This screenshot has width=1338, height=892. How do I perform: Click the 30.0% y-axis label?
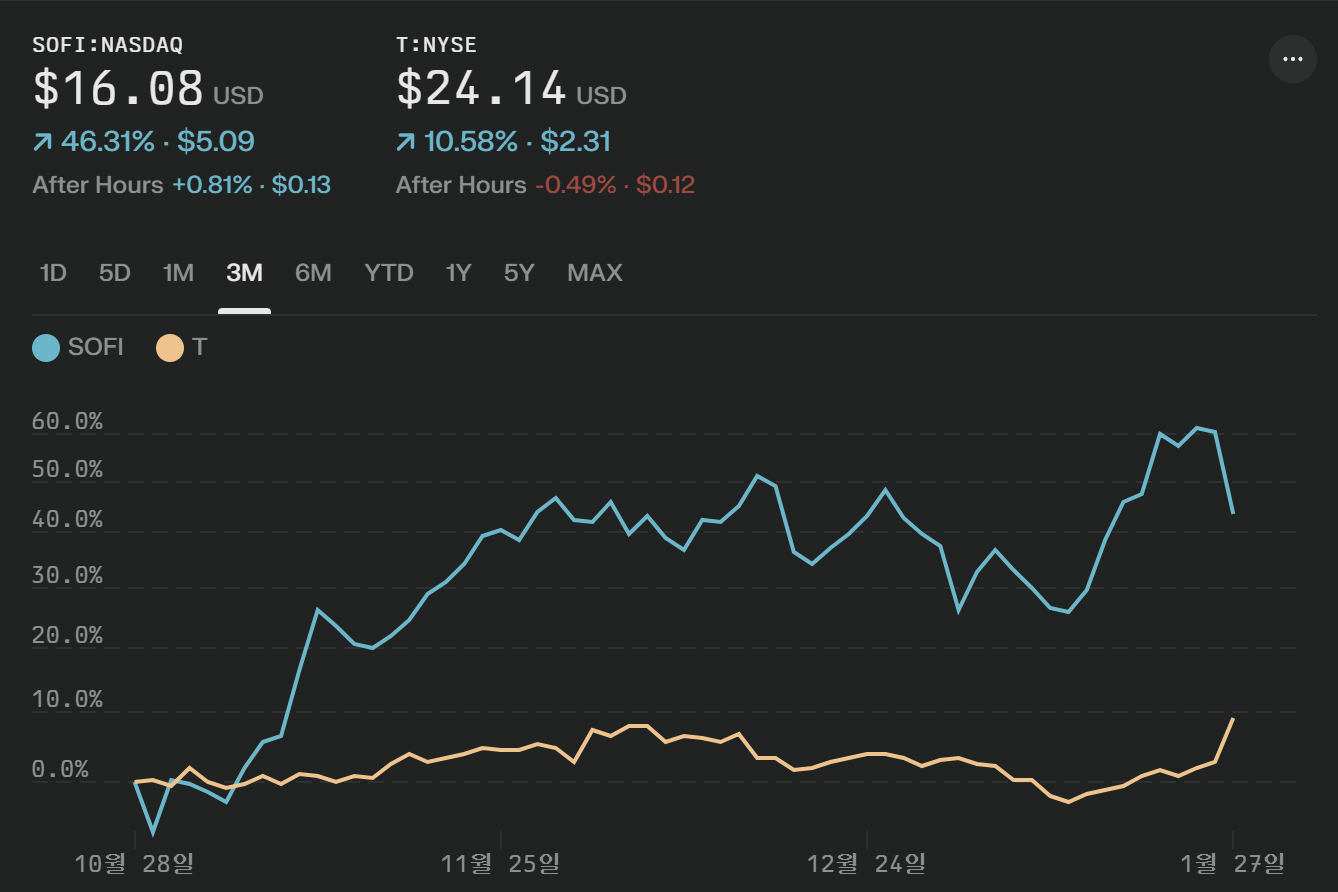point(68,576)
